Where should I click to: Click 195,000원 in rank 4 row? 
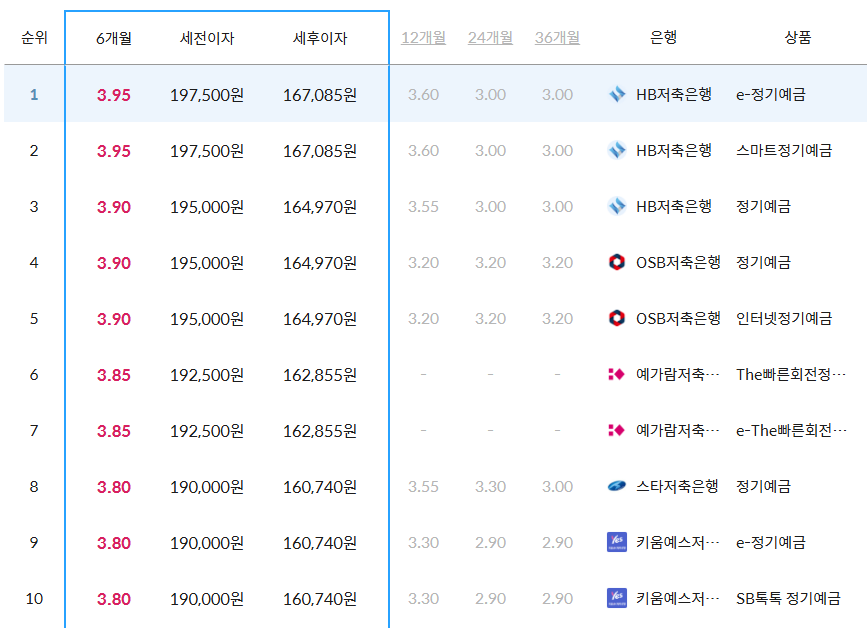[x=207, y=263]
